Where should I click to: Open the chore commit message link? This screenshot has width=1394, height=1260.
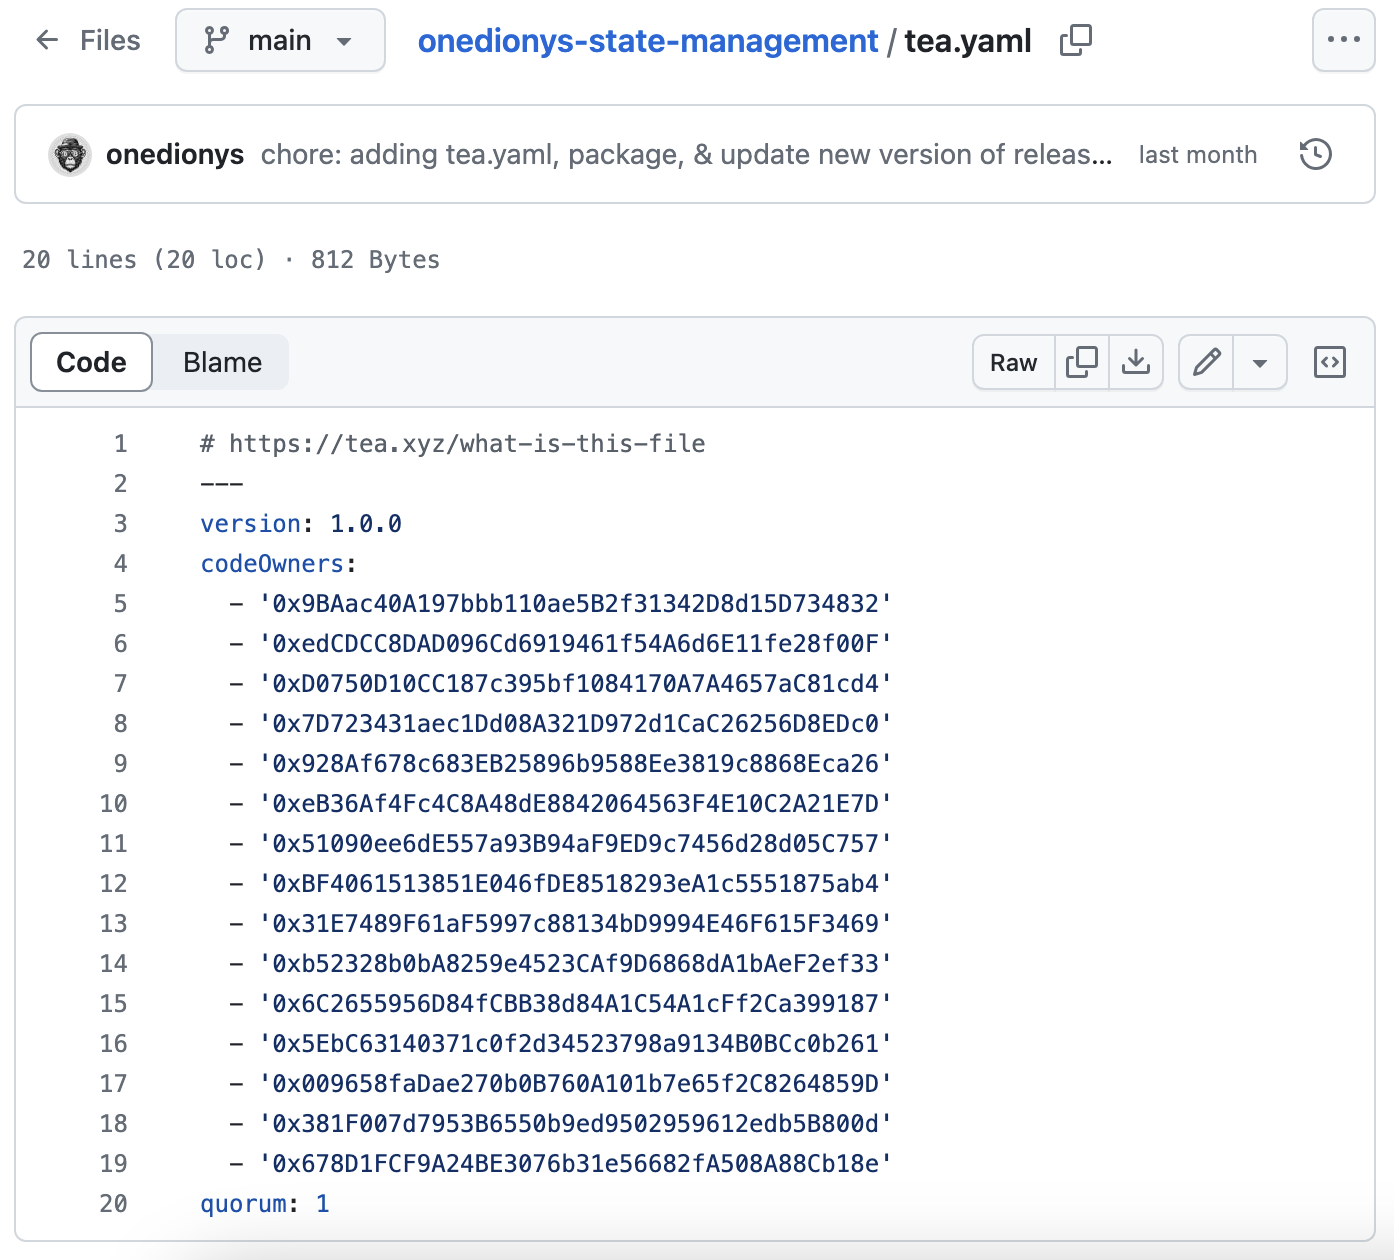[686, 155]
